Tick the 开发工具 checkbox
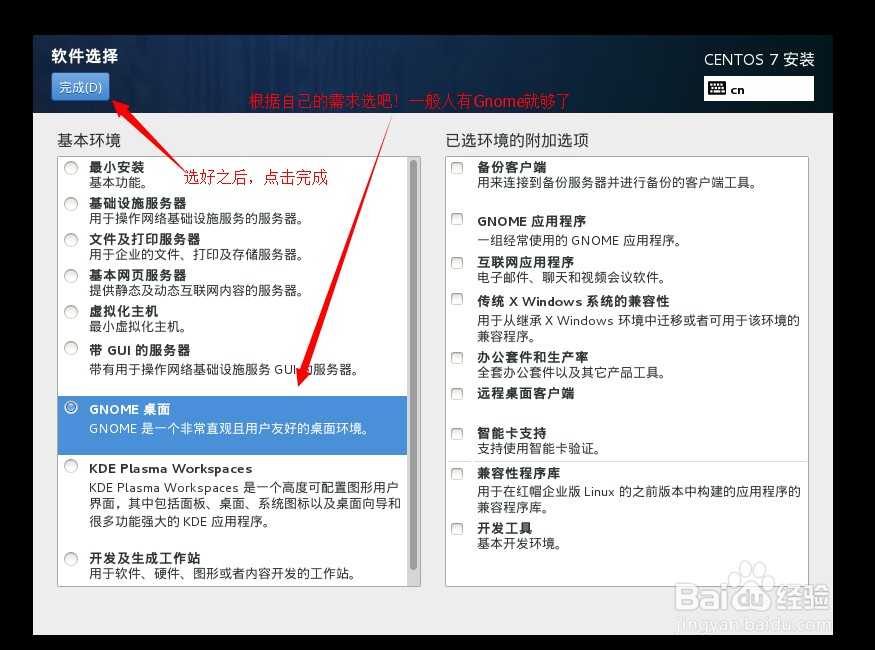 [457, 528]
